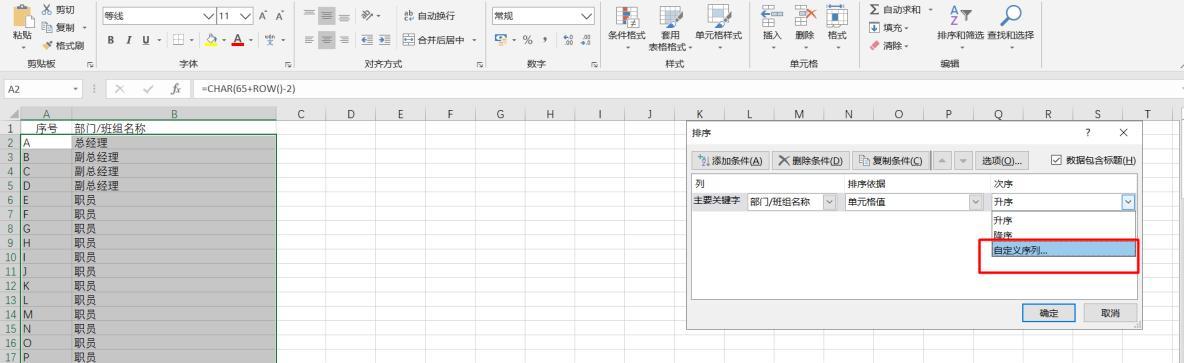Toggle 数据包含标题 (data has headers) checkbox
Viewport: 1184px width, 363px height.
click(1056, 160)
